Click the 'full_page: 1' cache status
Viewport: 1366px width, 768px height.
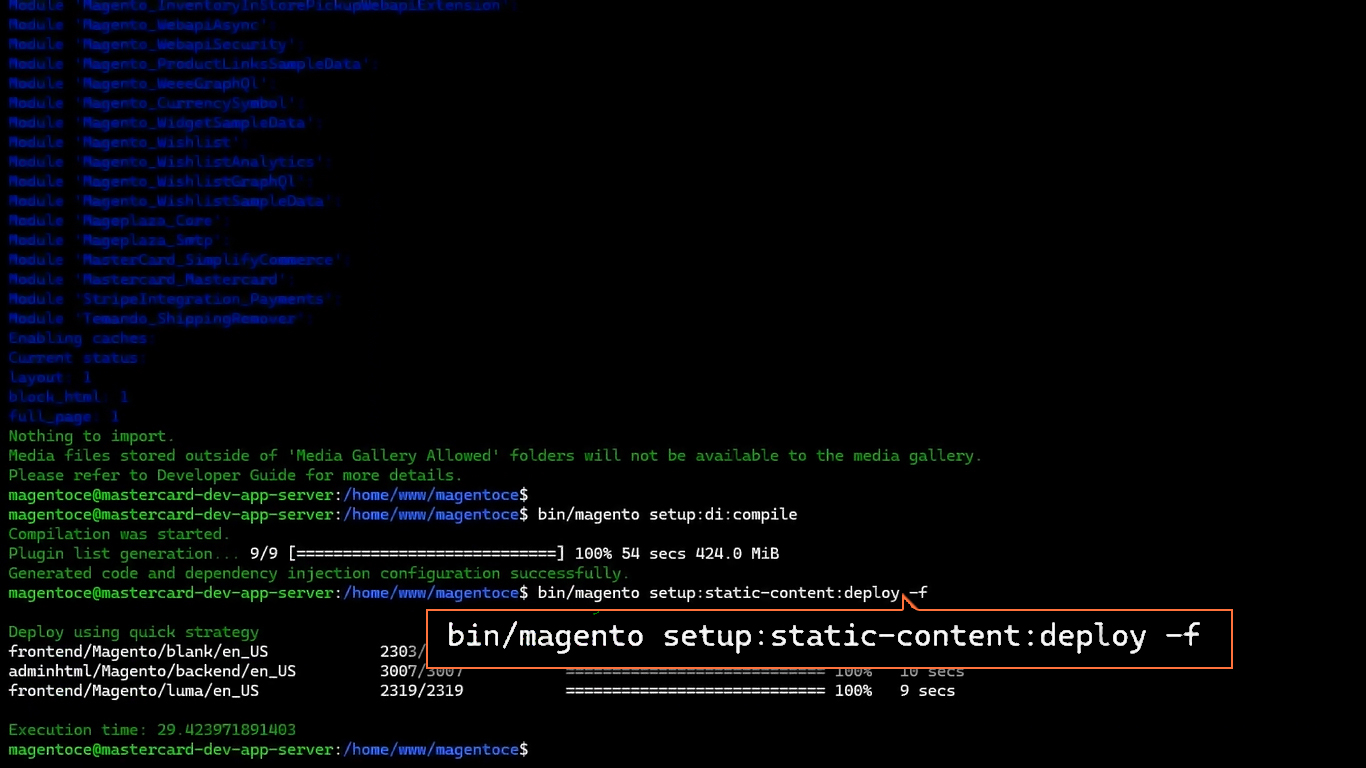click(64, 417)
